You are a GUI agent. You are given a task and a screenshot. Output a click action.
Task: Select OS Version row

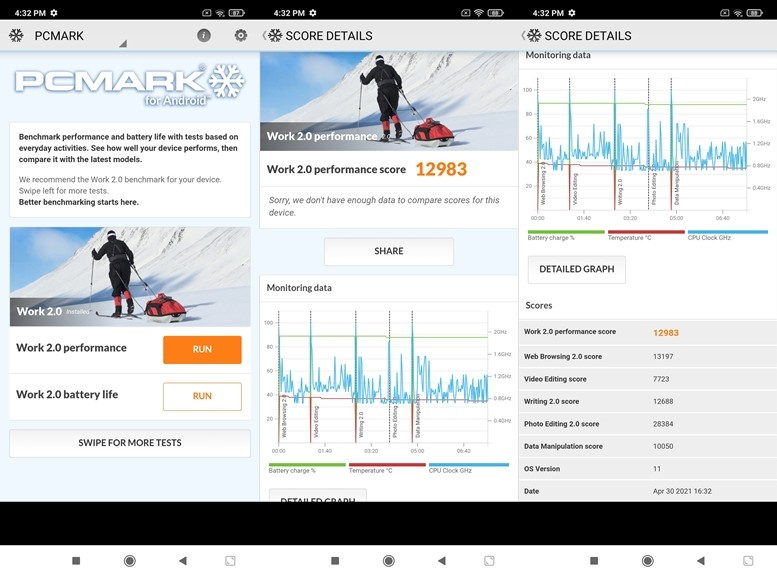pos(648,468)
